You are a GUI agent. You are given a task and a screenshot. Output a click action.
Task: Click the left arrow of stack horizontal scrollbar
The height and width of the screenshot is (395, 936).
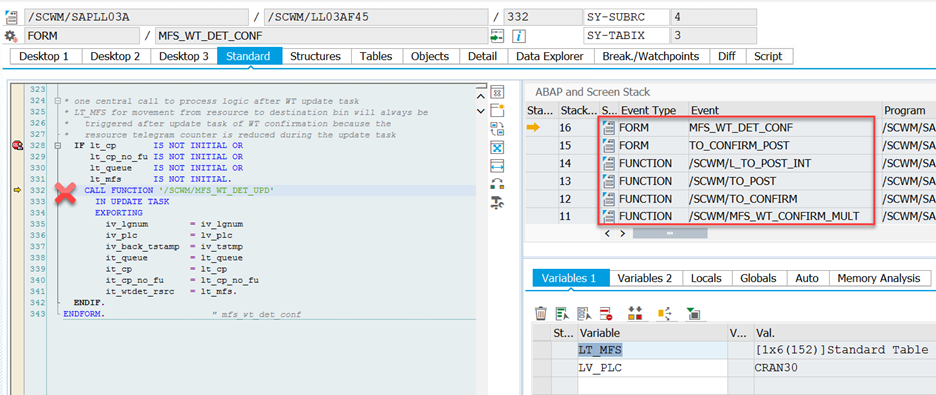(608, 233)
